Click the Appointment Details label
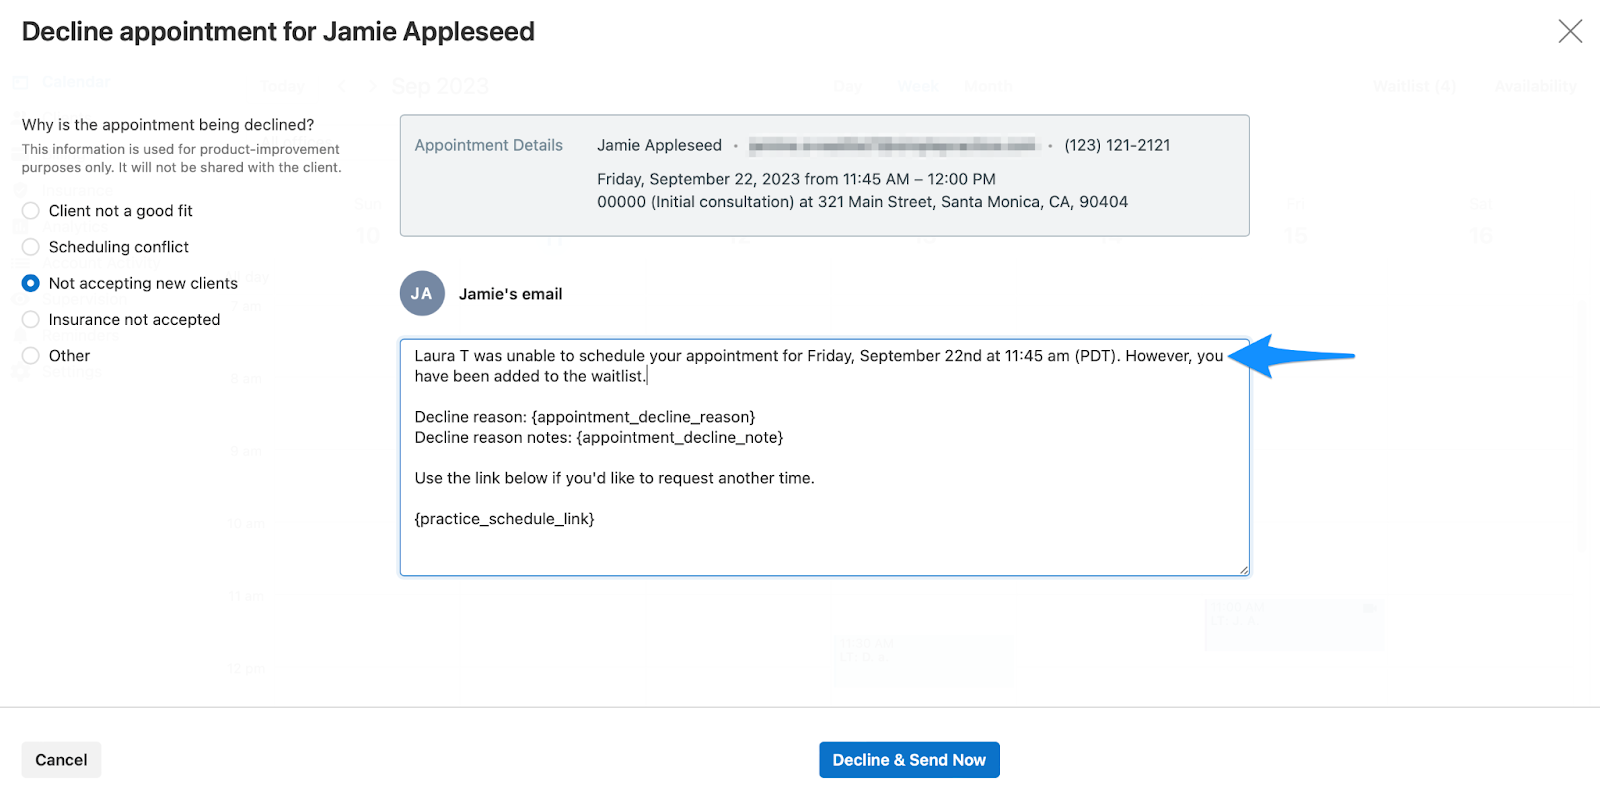The height and width of the screenshot is (793, 1600). pyautogui.click(x=489, y=145)
